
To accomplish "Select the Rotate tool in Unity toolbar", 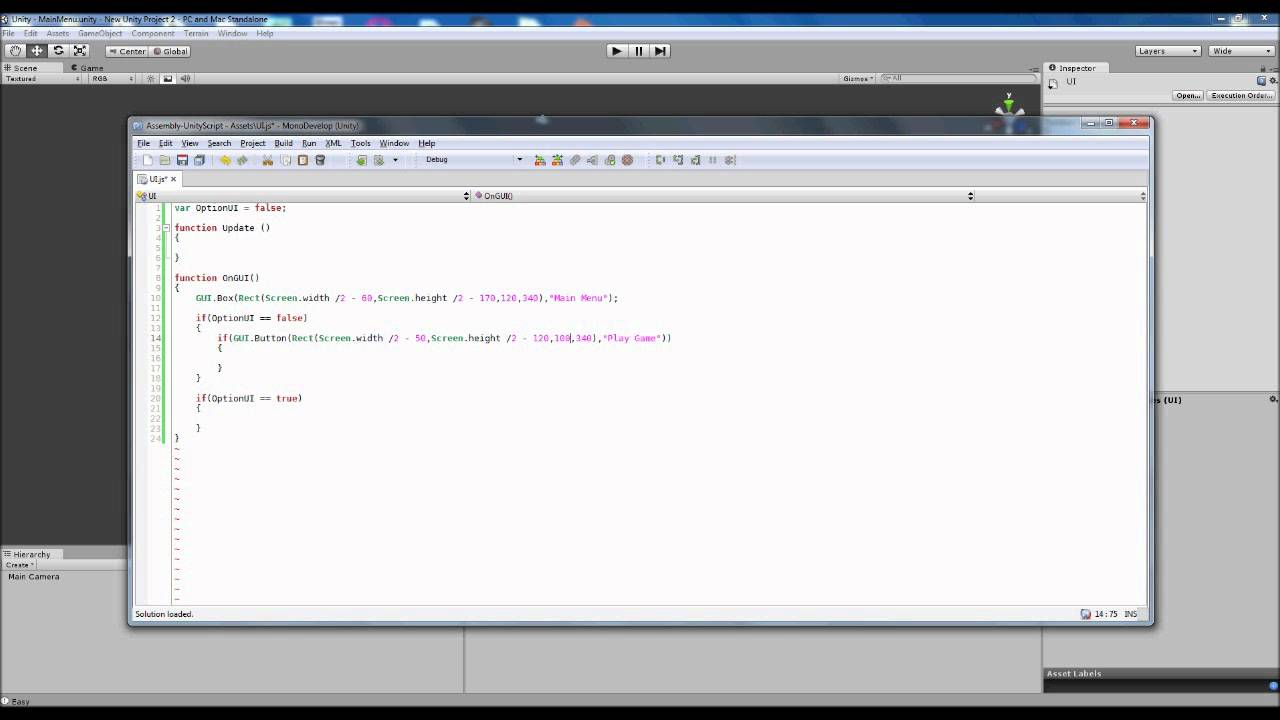I will click(58, 50).
